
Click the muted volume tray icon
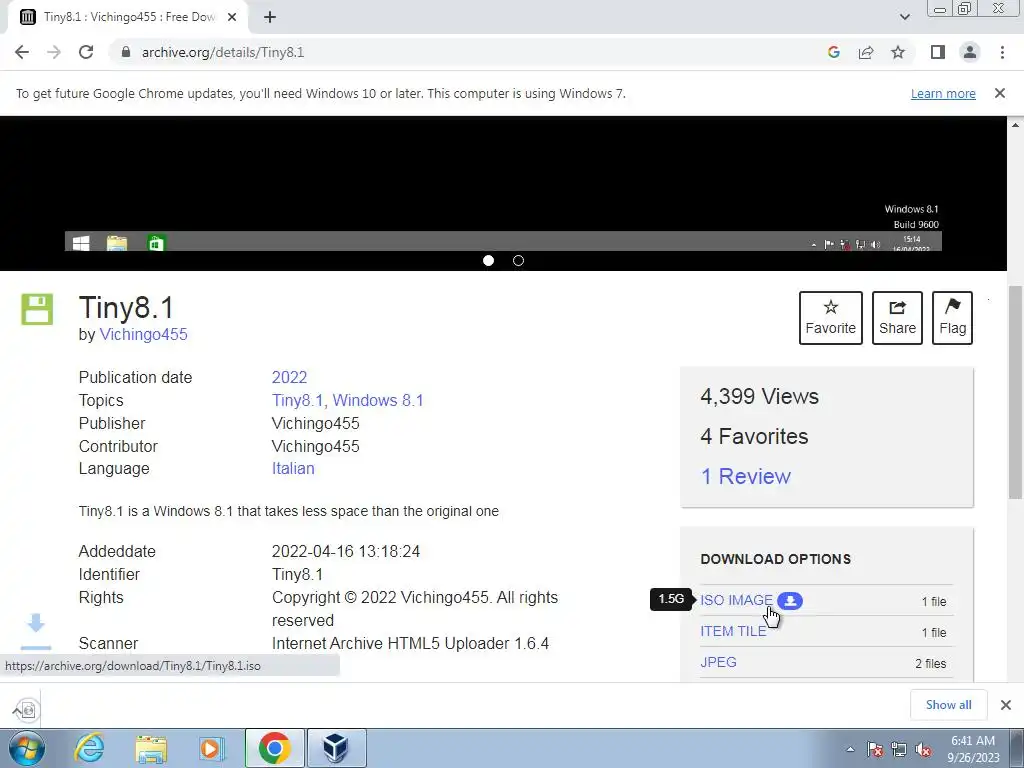[923, 749]
